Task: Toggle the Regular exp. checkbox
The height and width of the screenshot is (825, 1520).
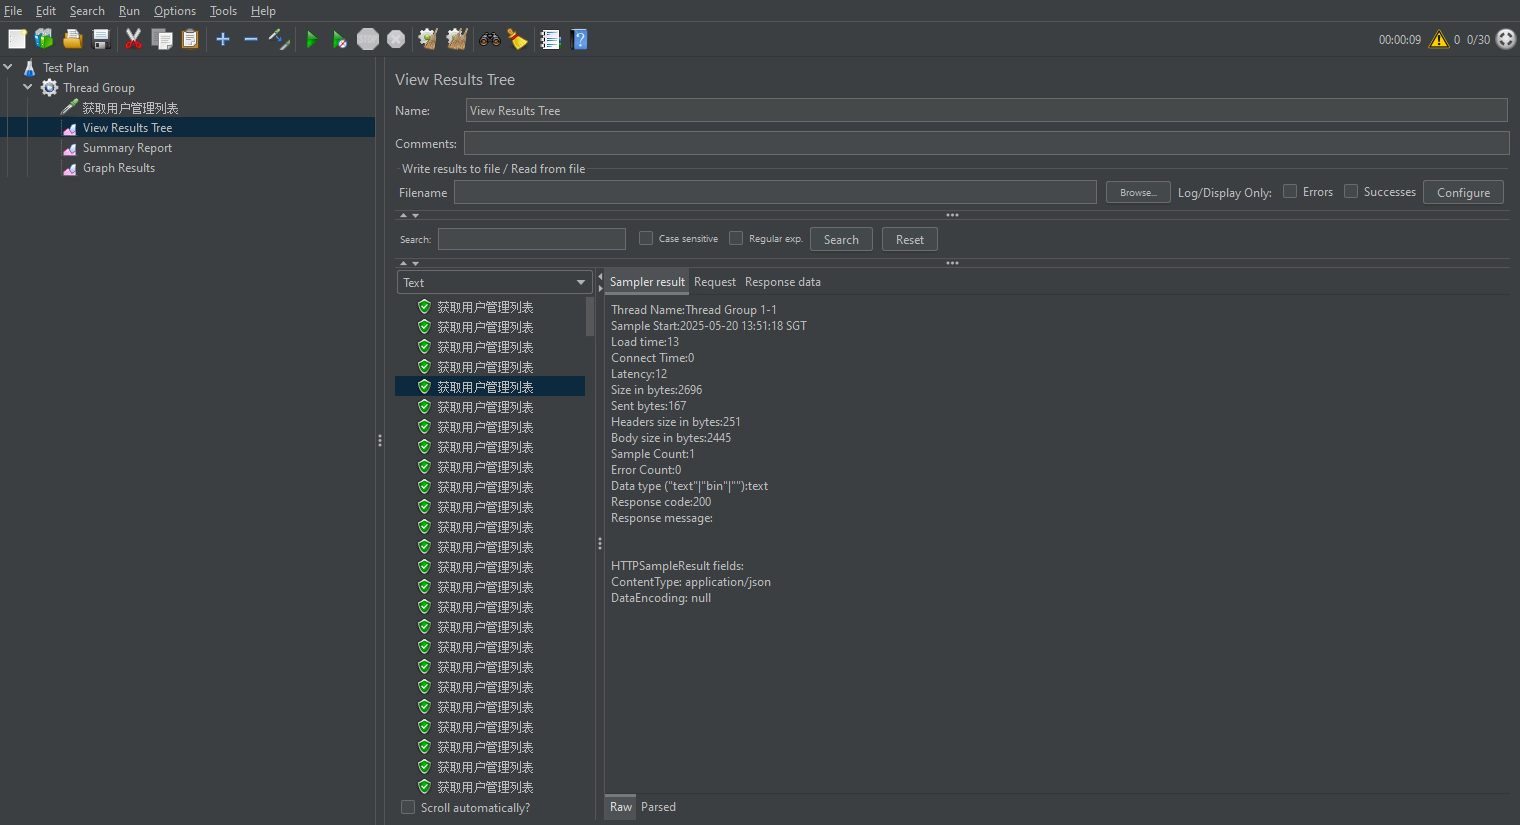Action: (736, 238)
